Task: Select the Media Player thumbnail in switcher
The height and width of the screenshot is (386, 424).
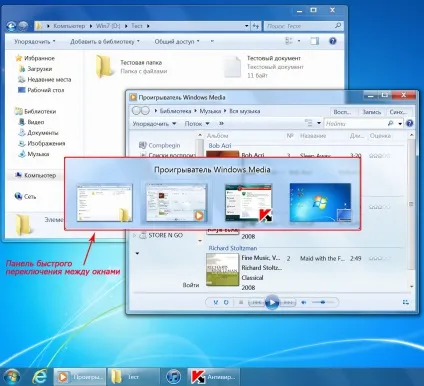Action: coord(176,202)
